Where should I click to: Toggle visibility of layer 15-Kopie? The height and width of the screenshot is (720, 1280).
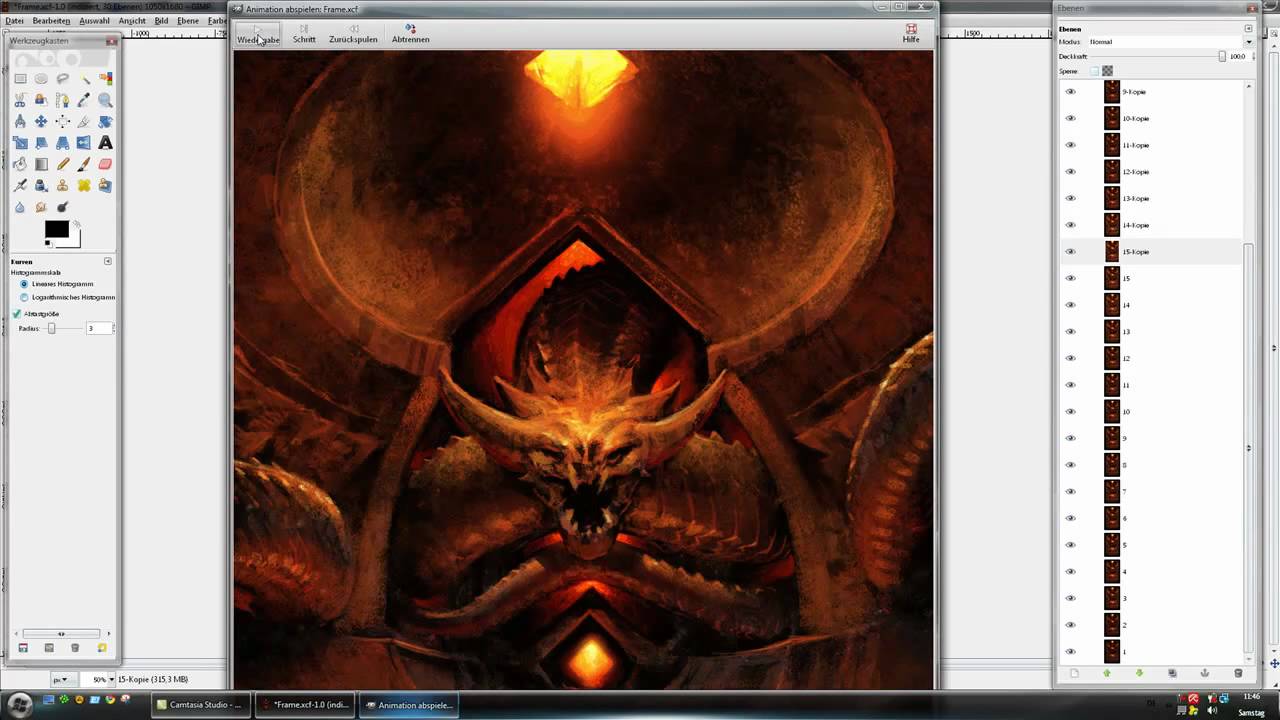[x=1071, y=252]
